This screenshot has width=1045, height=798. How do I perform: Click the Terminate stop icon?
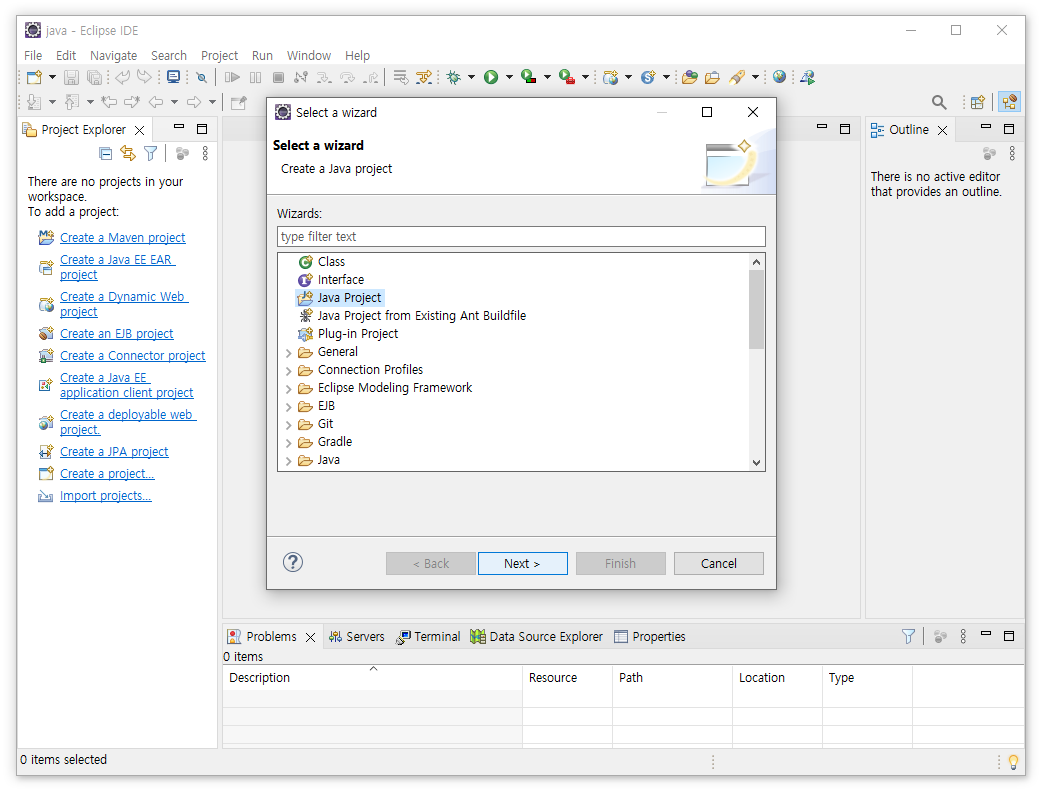coord(279,77)
